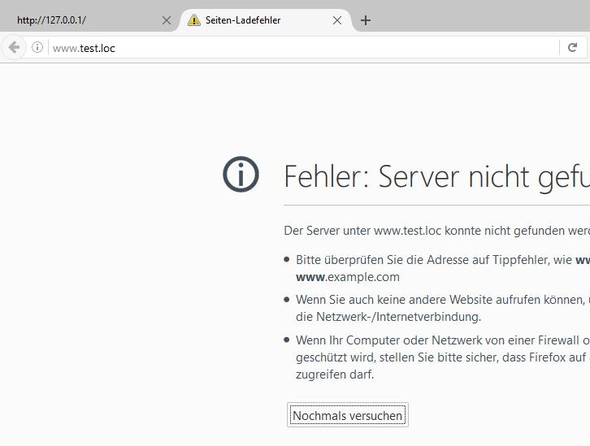Reload the page with the refresh icon
590x446 pixels.
tap(573, 47)
